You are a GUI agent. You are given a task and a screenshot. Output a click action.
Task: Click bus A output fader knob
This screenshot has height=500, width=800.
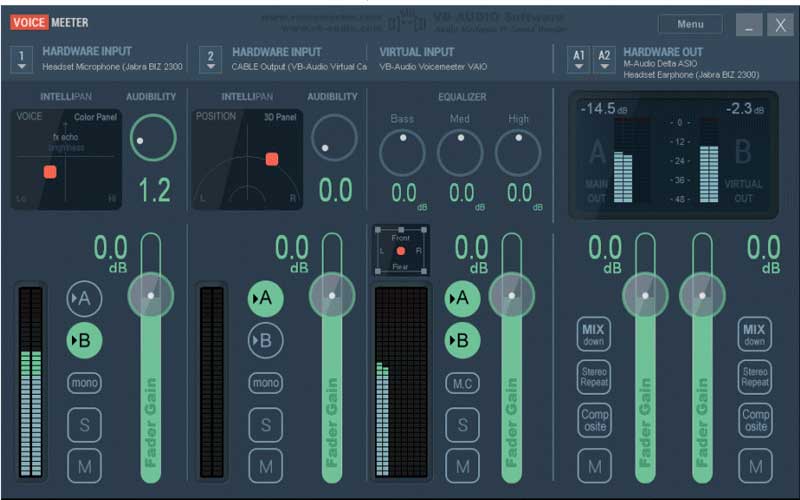645,295
